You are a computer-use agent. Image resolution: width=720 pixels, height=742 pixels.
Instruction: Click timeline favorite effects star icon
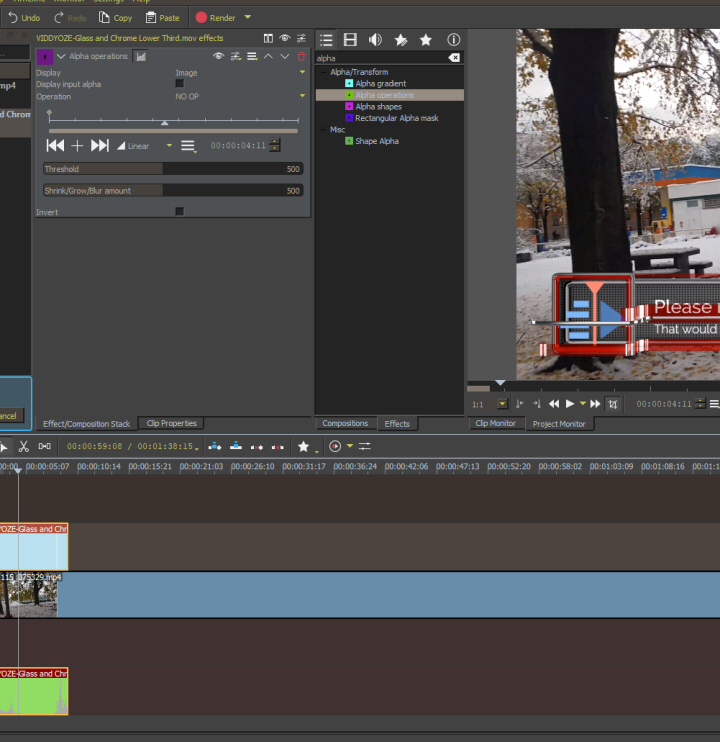pos(303,446)
